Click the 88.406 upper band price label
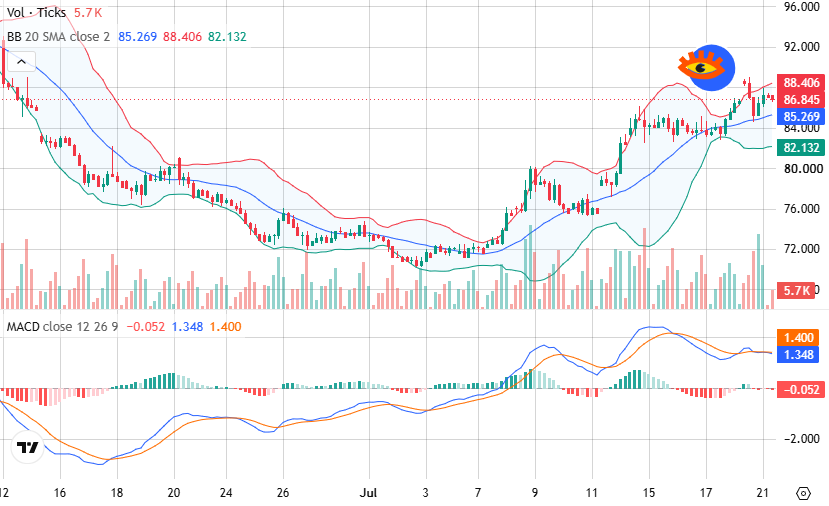829x506 pixels. (x=801, y=82)
